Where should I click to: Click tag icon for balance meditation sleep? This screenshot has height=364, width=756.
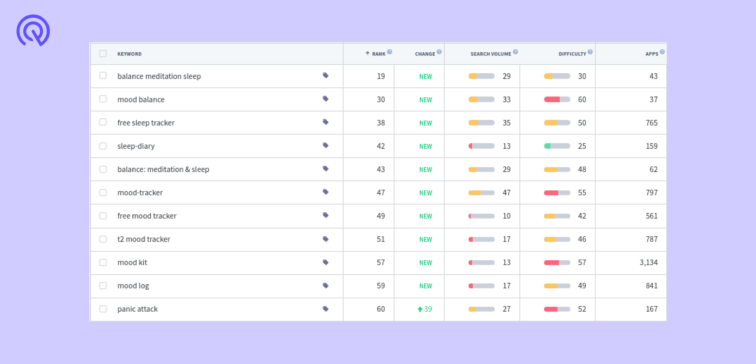325,76
